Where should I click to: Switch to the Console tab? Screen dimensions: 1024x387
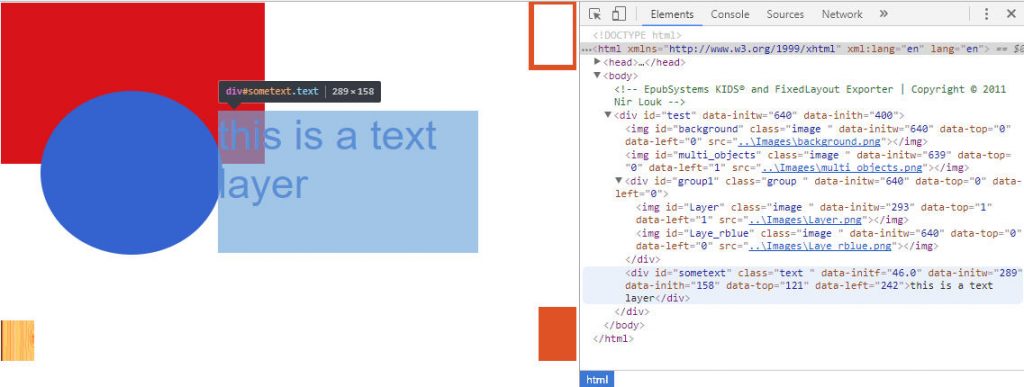click(x=730, y=14)
